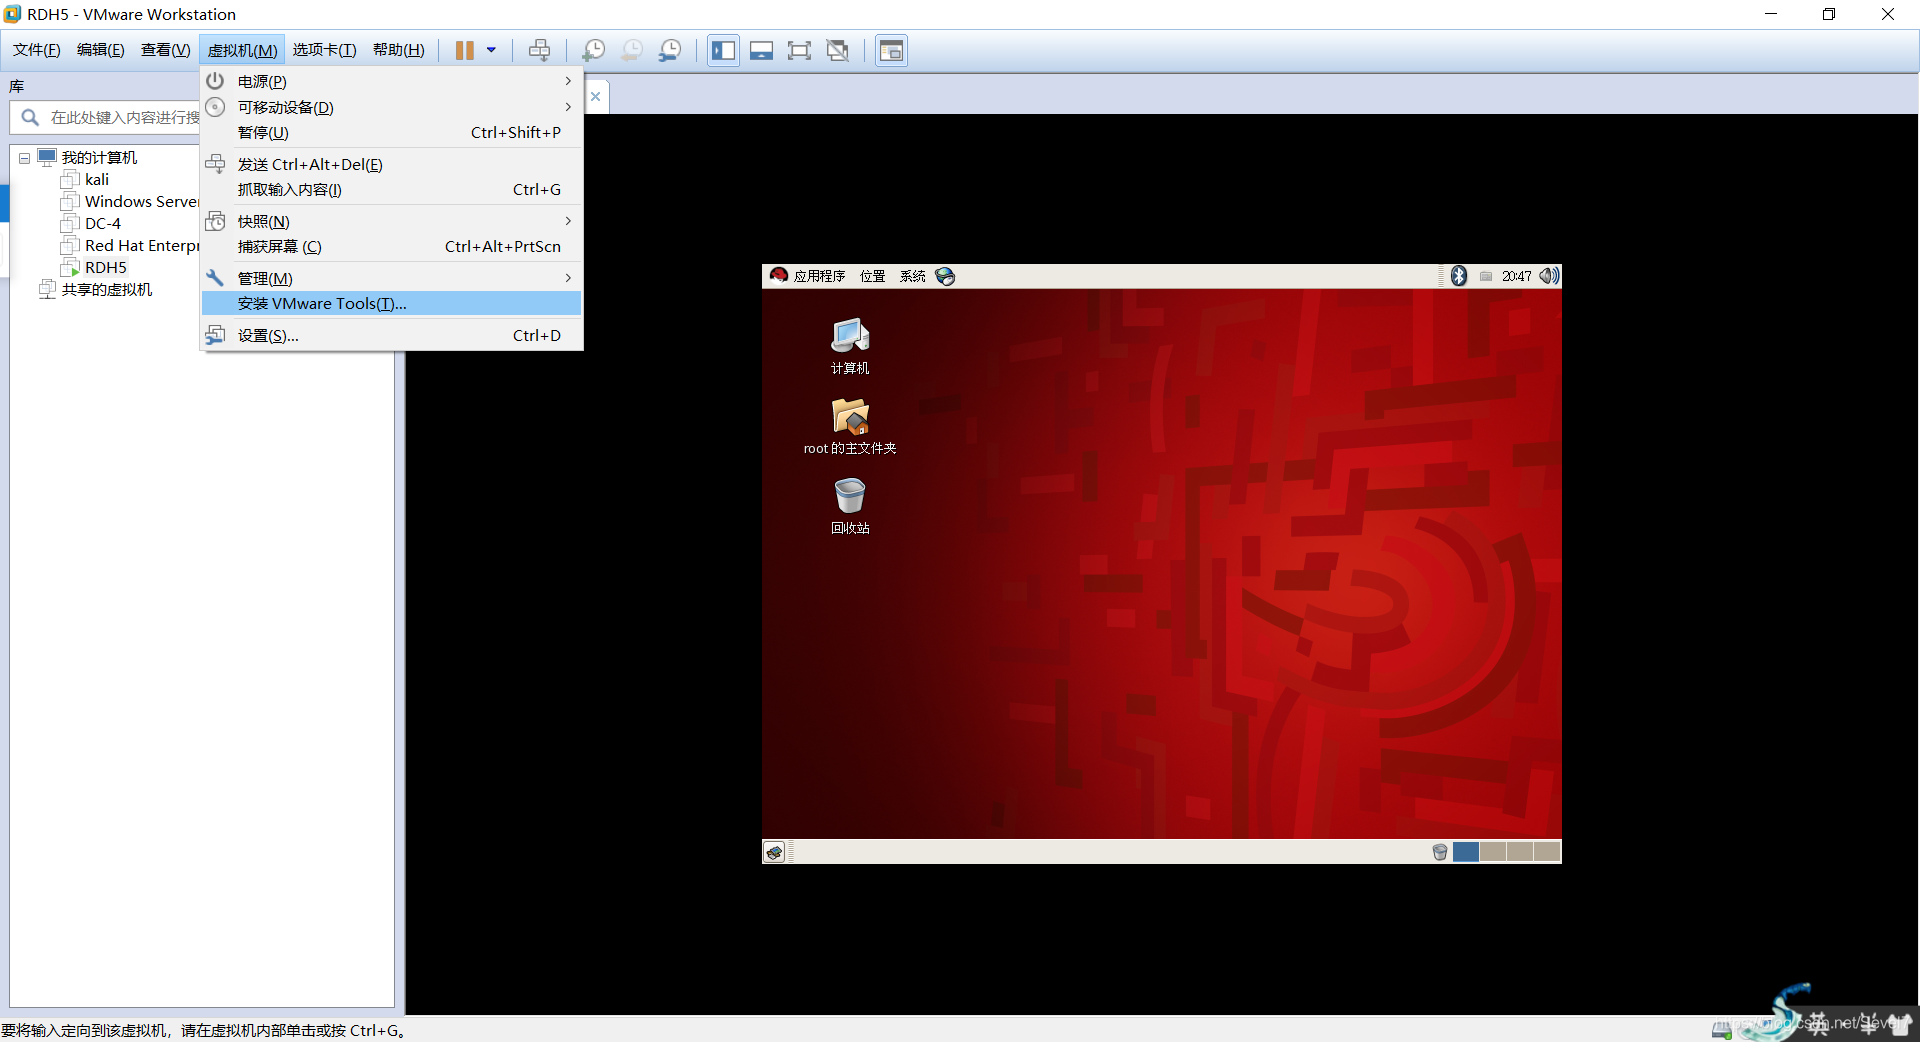The image size is (1920, 1042).
Task: Click the trash applet in guest bottom panel
Action: click(x=1440, y=852)
